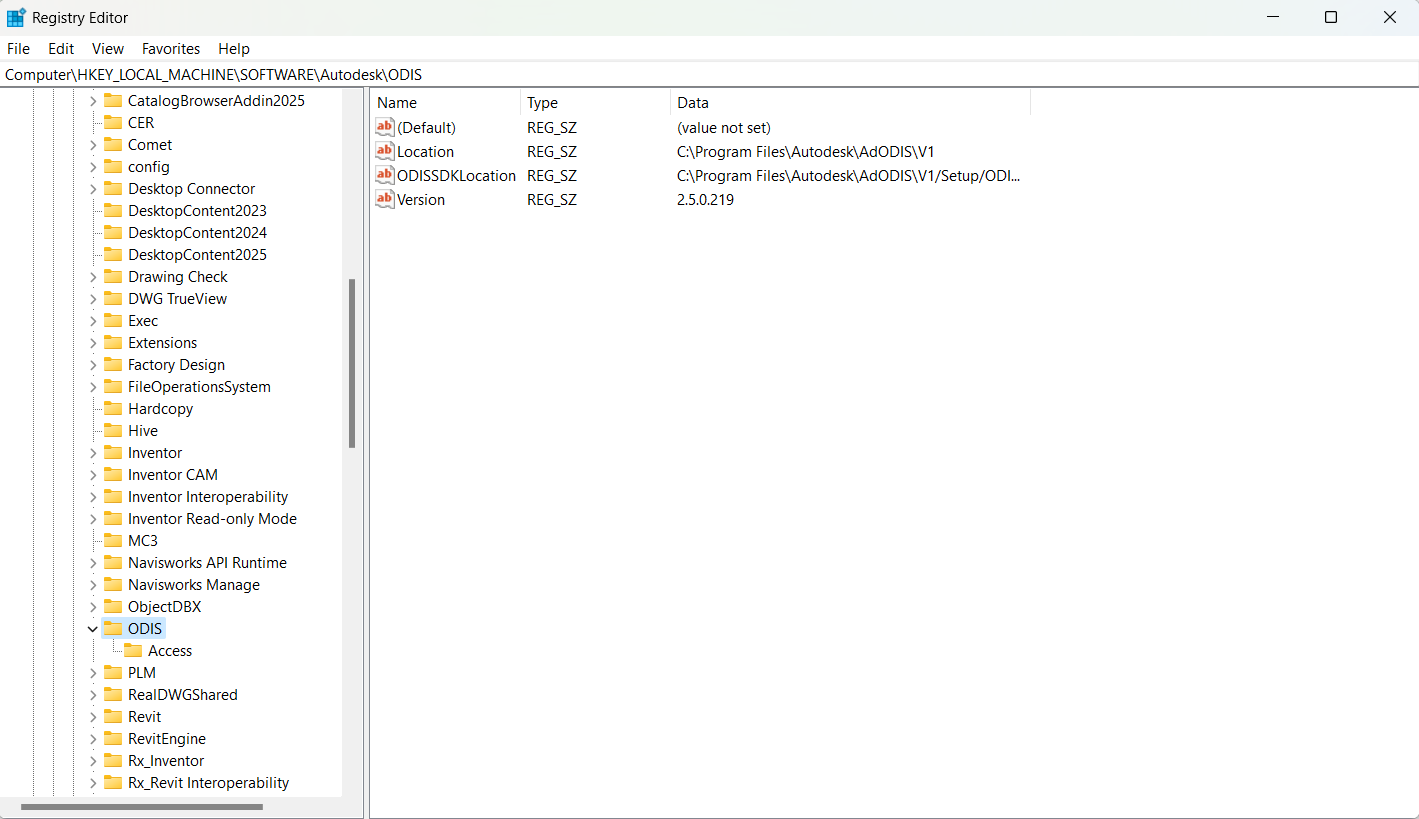1419x819 pixels.
Task: Open the Help menu
Action: click(234, 48)
